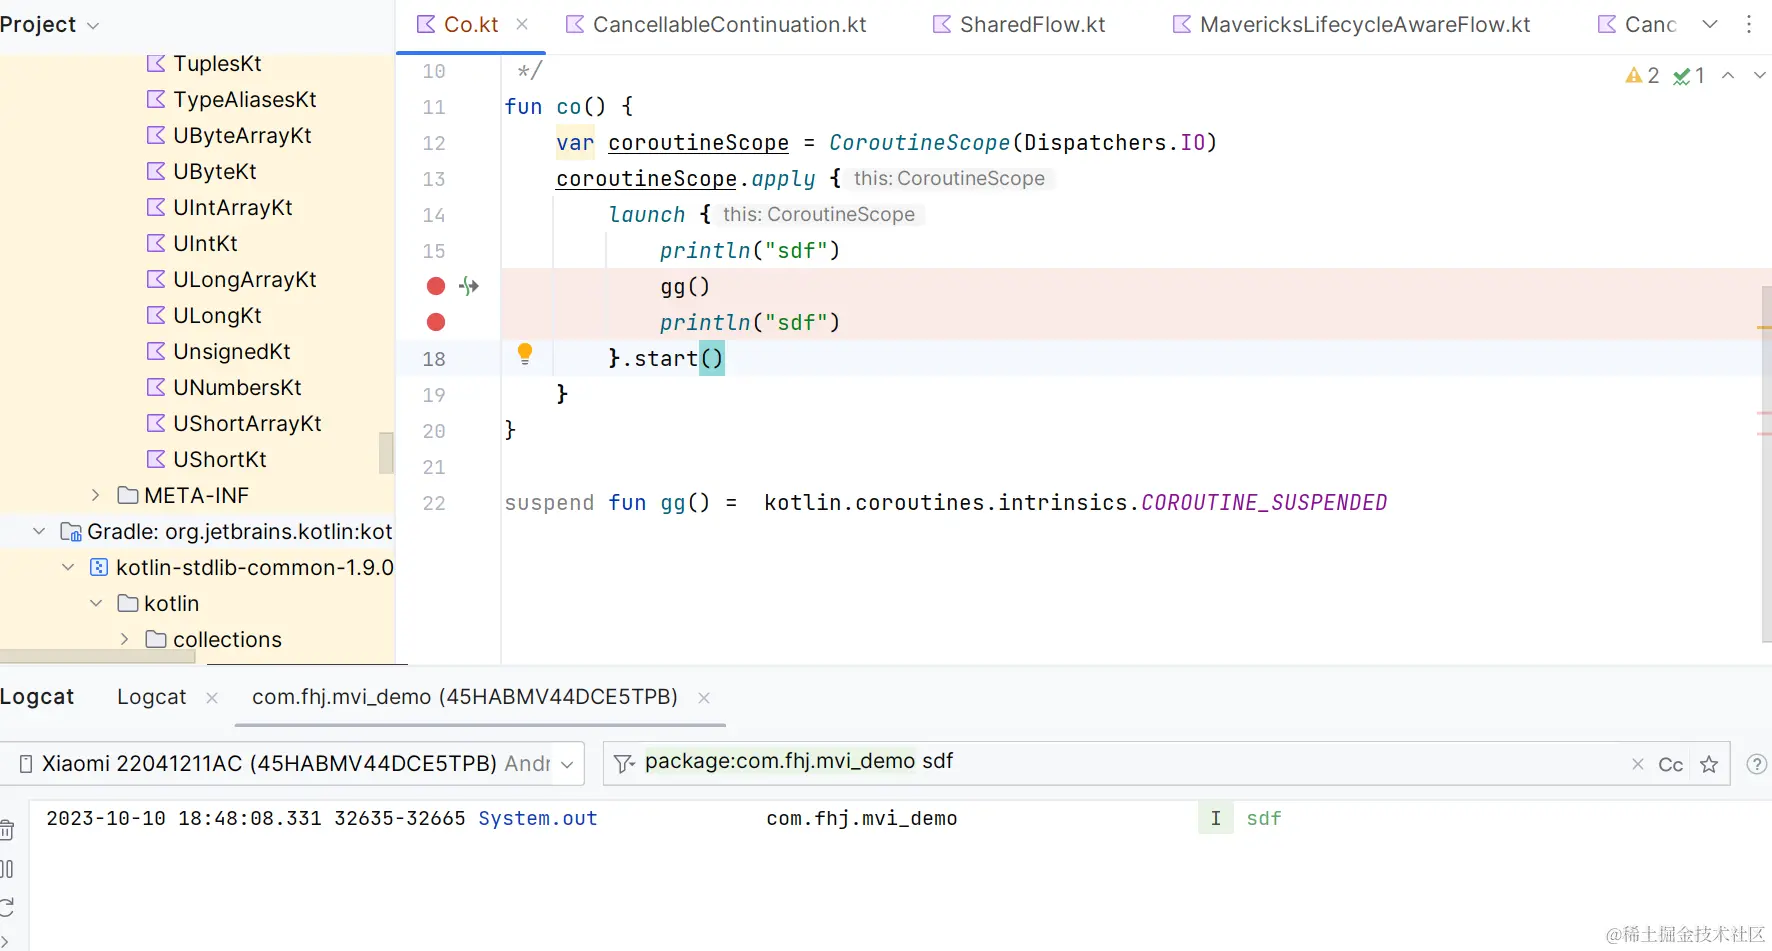Click the yellow lightbulb quick-fix icon
The image size is (1772, 951).
pos(525,353)
